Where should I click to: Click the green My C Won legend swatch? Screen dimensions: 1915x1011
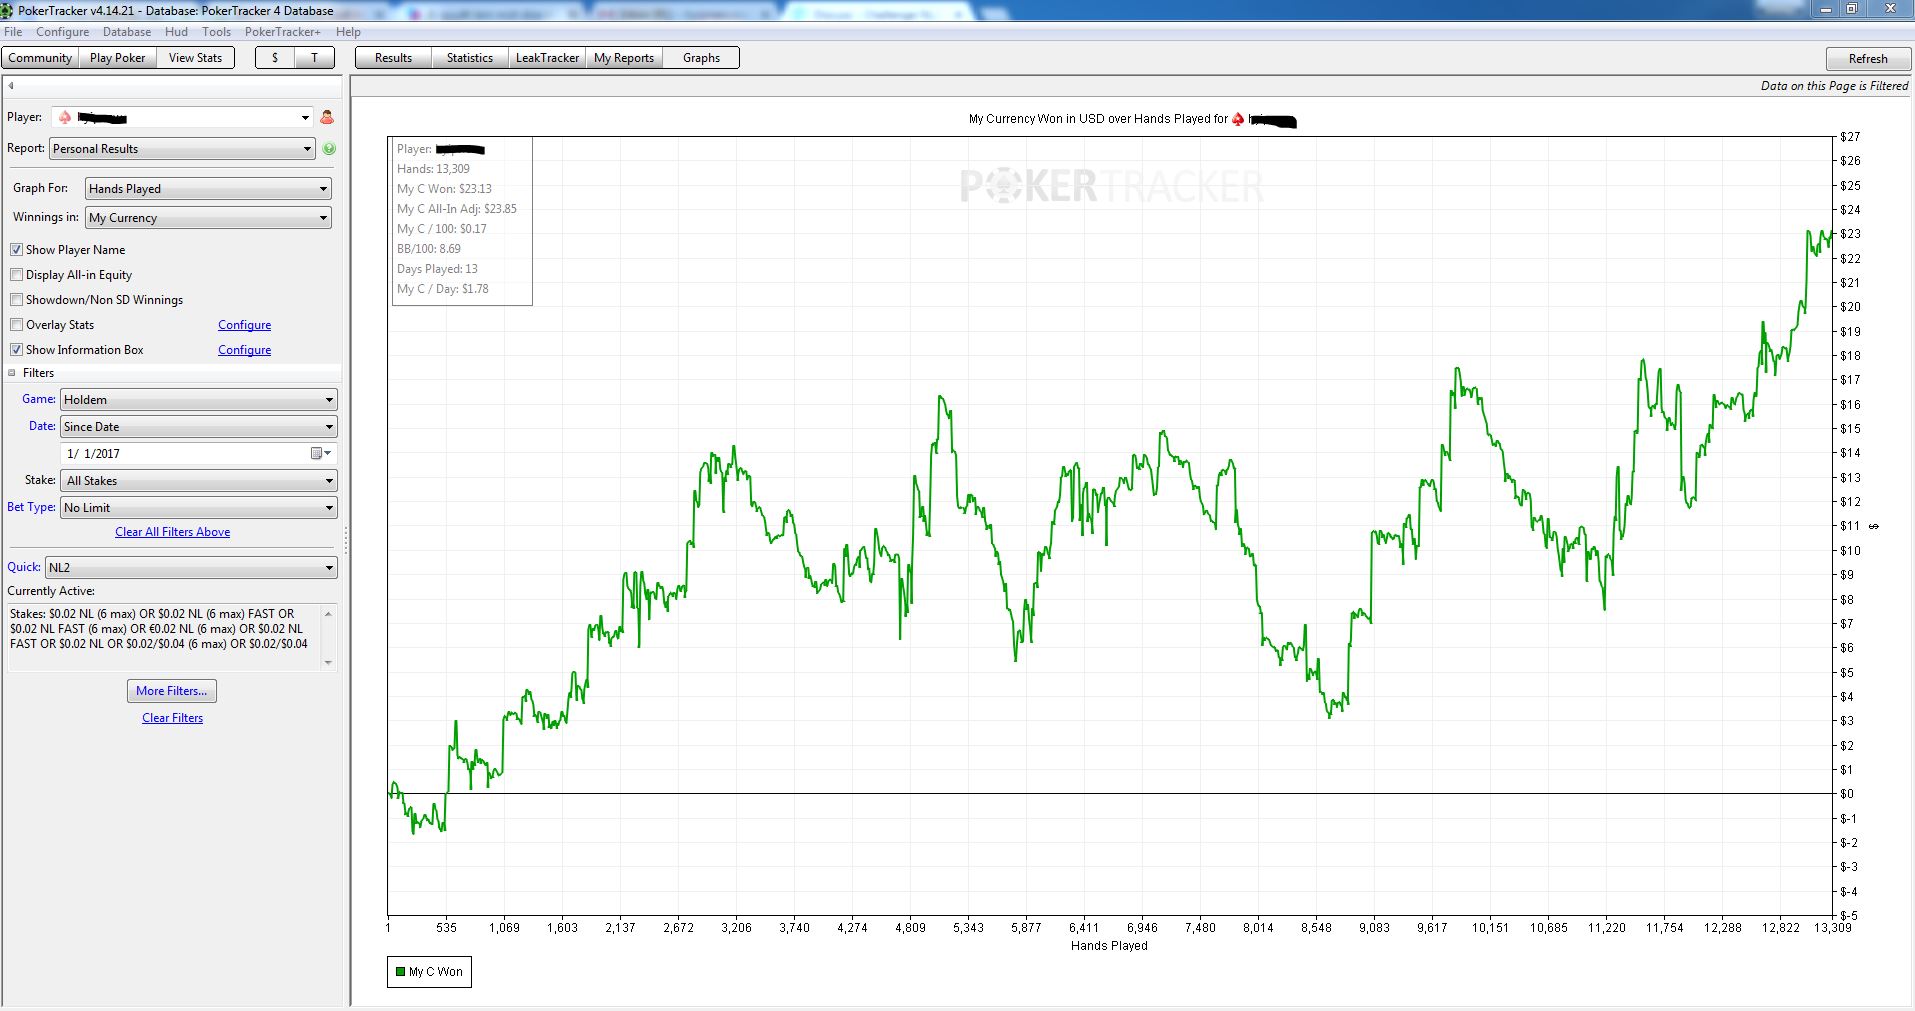401,971
